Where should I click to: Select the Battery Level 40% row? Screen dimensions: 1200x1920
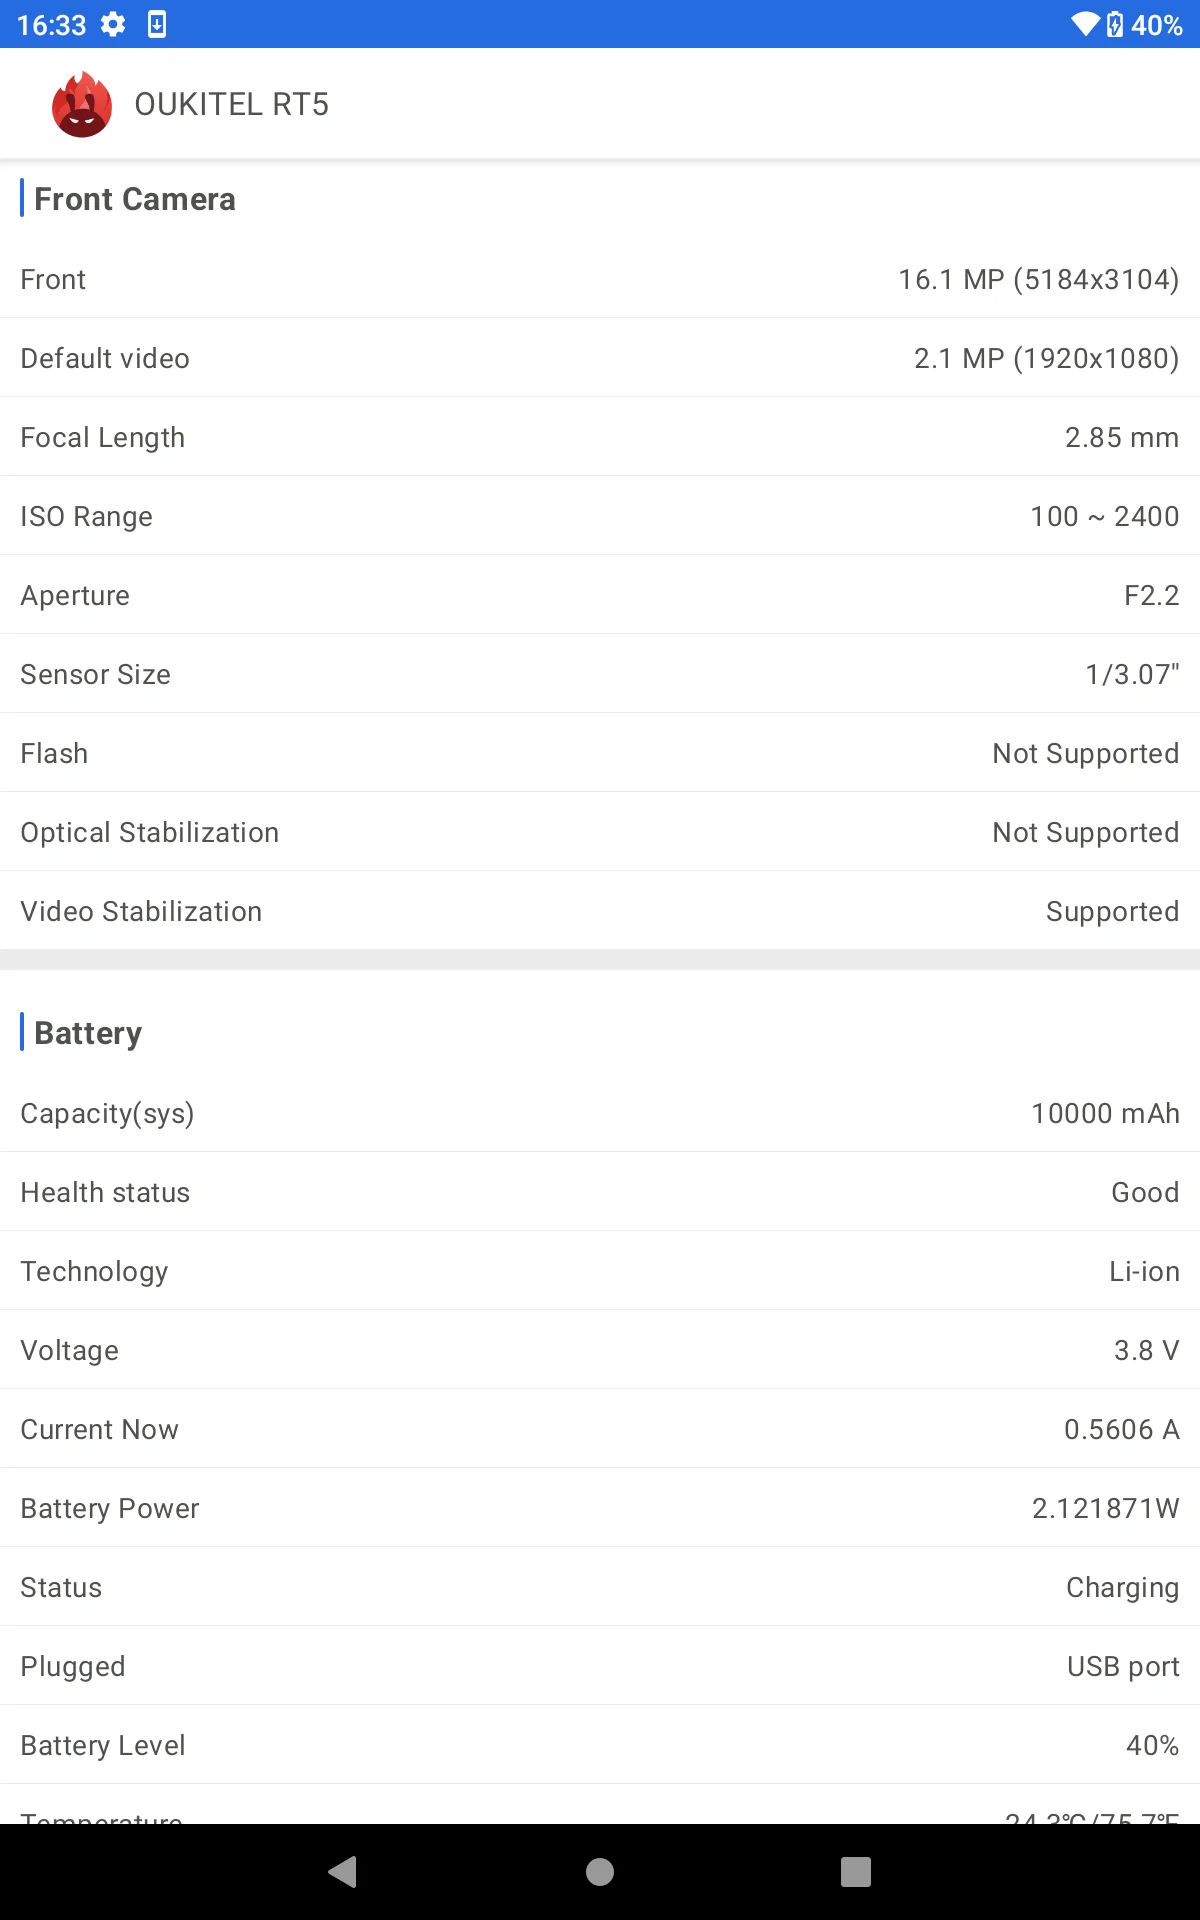pyautogui.click(x=600, y=1745)
